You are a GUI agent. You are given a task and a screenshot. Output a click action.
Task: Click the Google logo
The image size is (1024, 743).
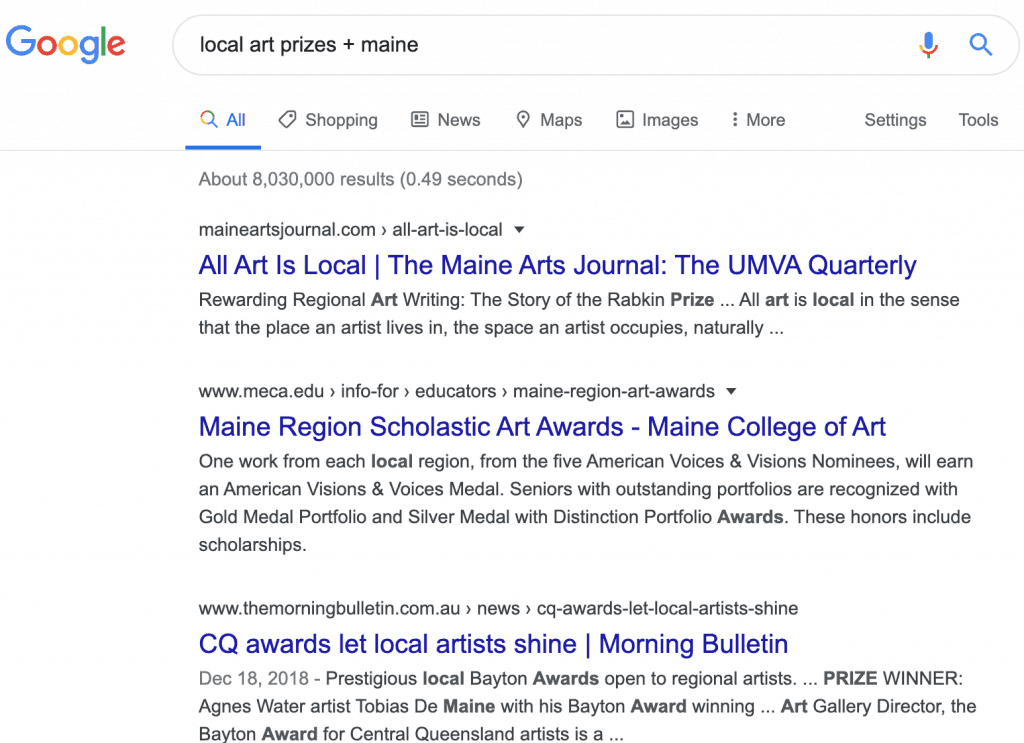65,44
